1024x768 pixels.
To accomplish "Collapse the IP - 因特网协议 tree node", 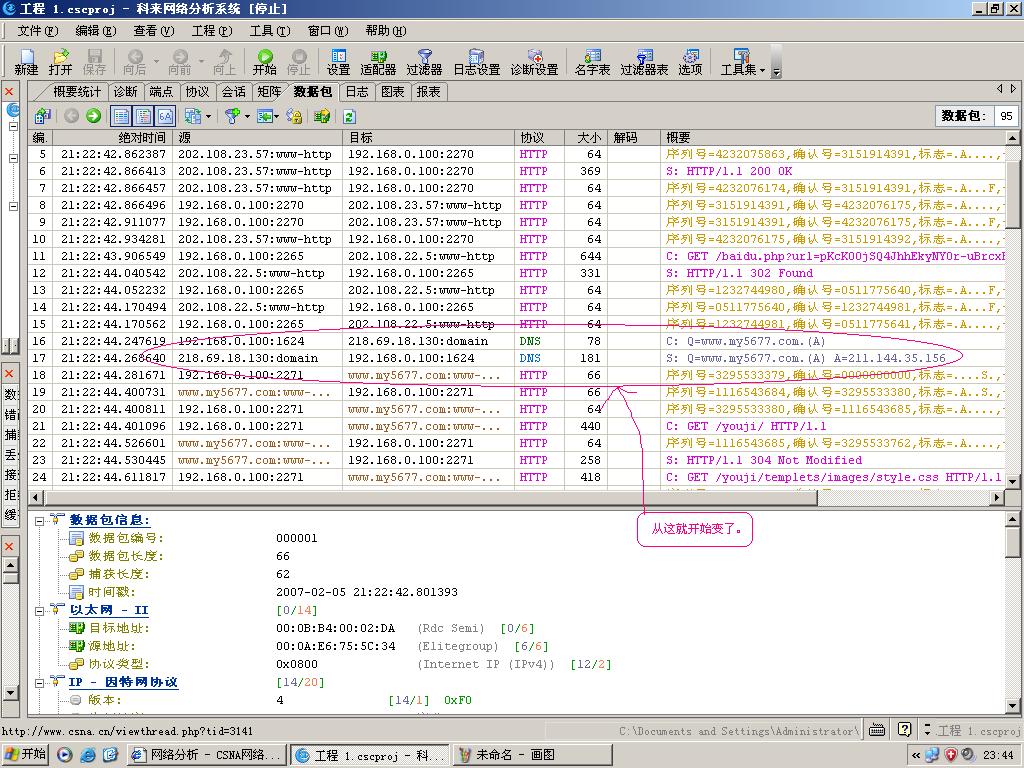I will tap(40, 682).
